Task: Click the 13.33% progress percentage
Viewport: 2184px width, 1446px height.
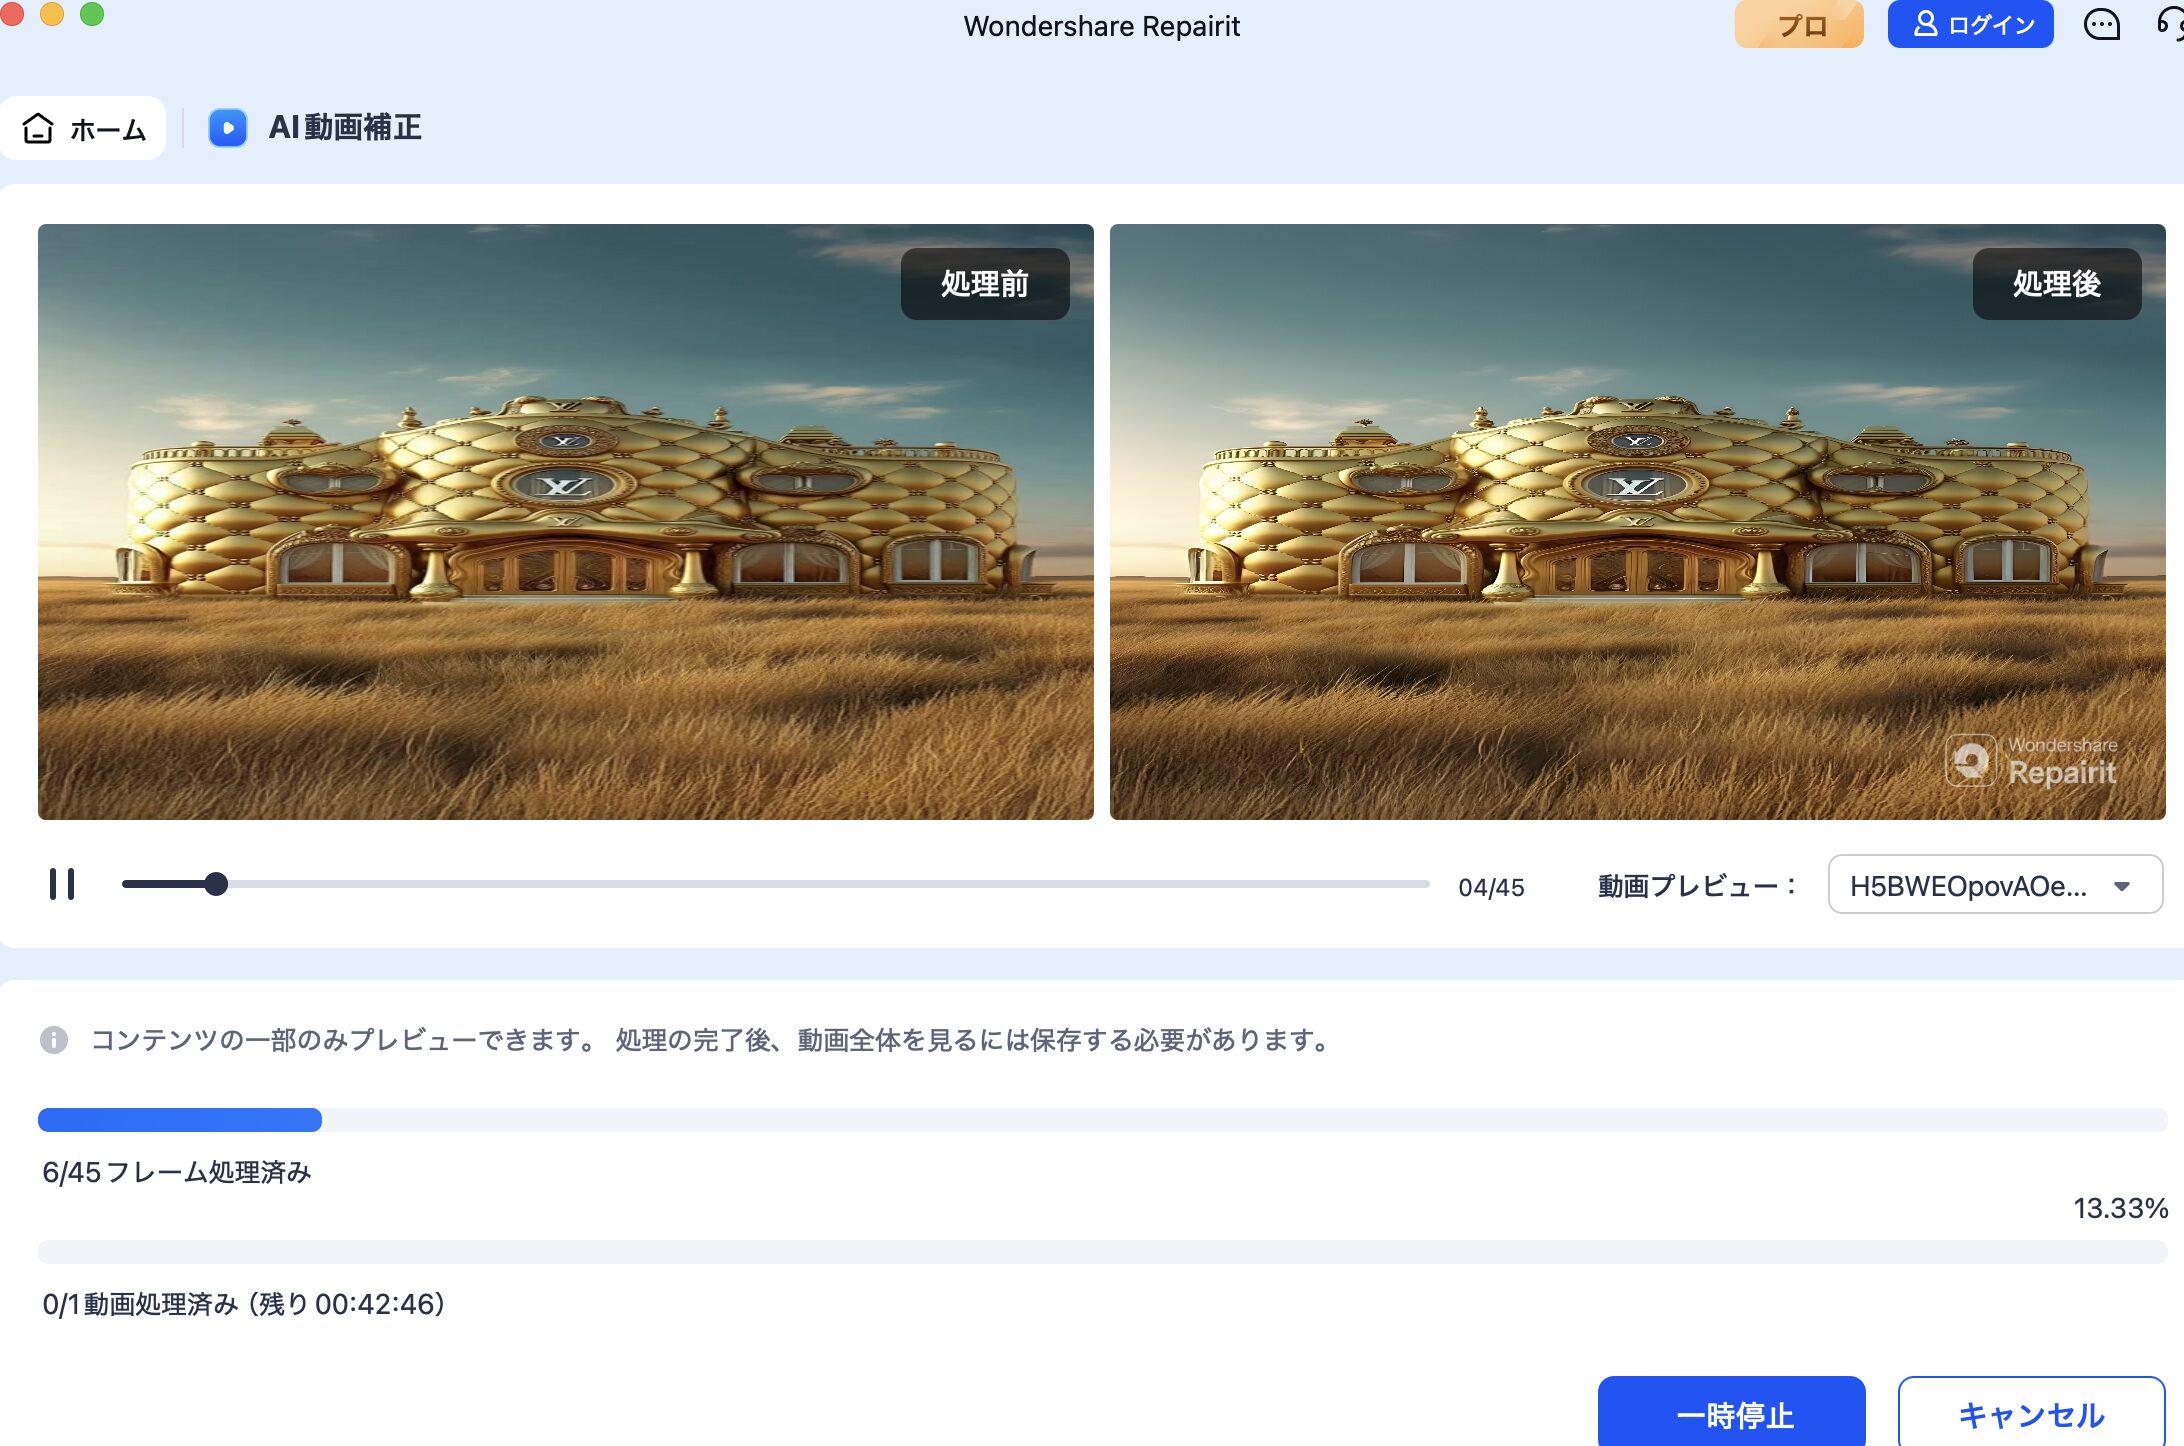Action: click(x=2120, y=1208)
